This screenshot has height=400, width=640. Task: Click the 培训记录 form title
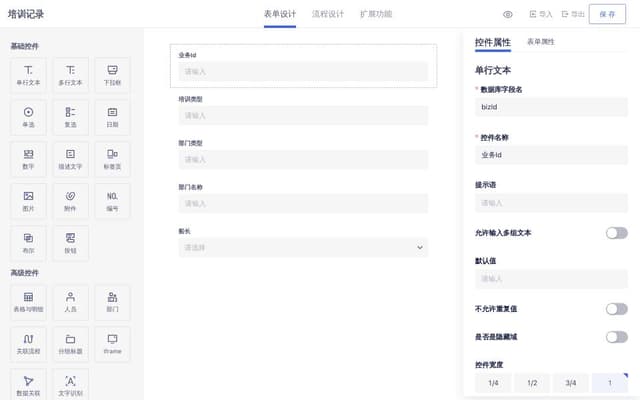click(26, 14)
